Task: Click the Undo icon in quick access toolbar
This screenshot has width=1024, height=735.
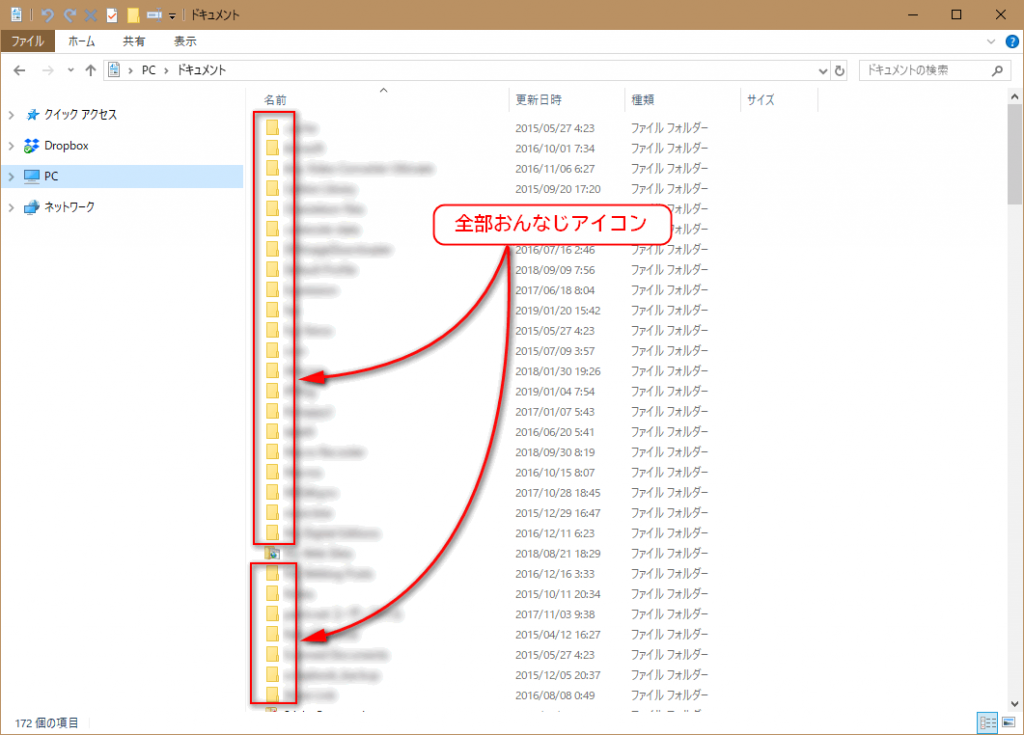Action: [x=47, y=15]
